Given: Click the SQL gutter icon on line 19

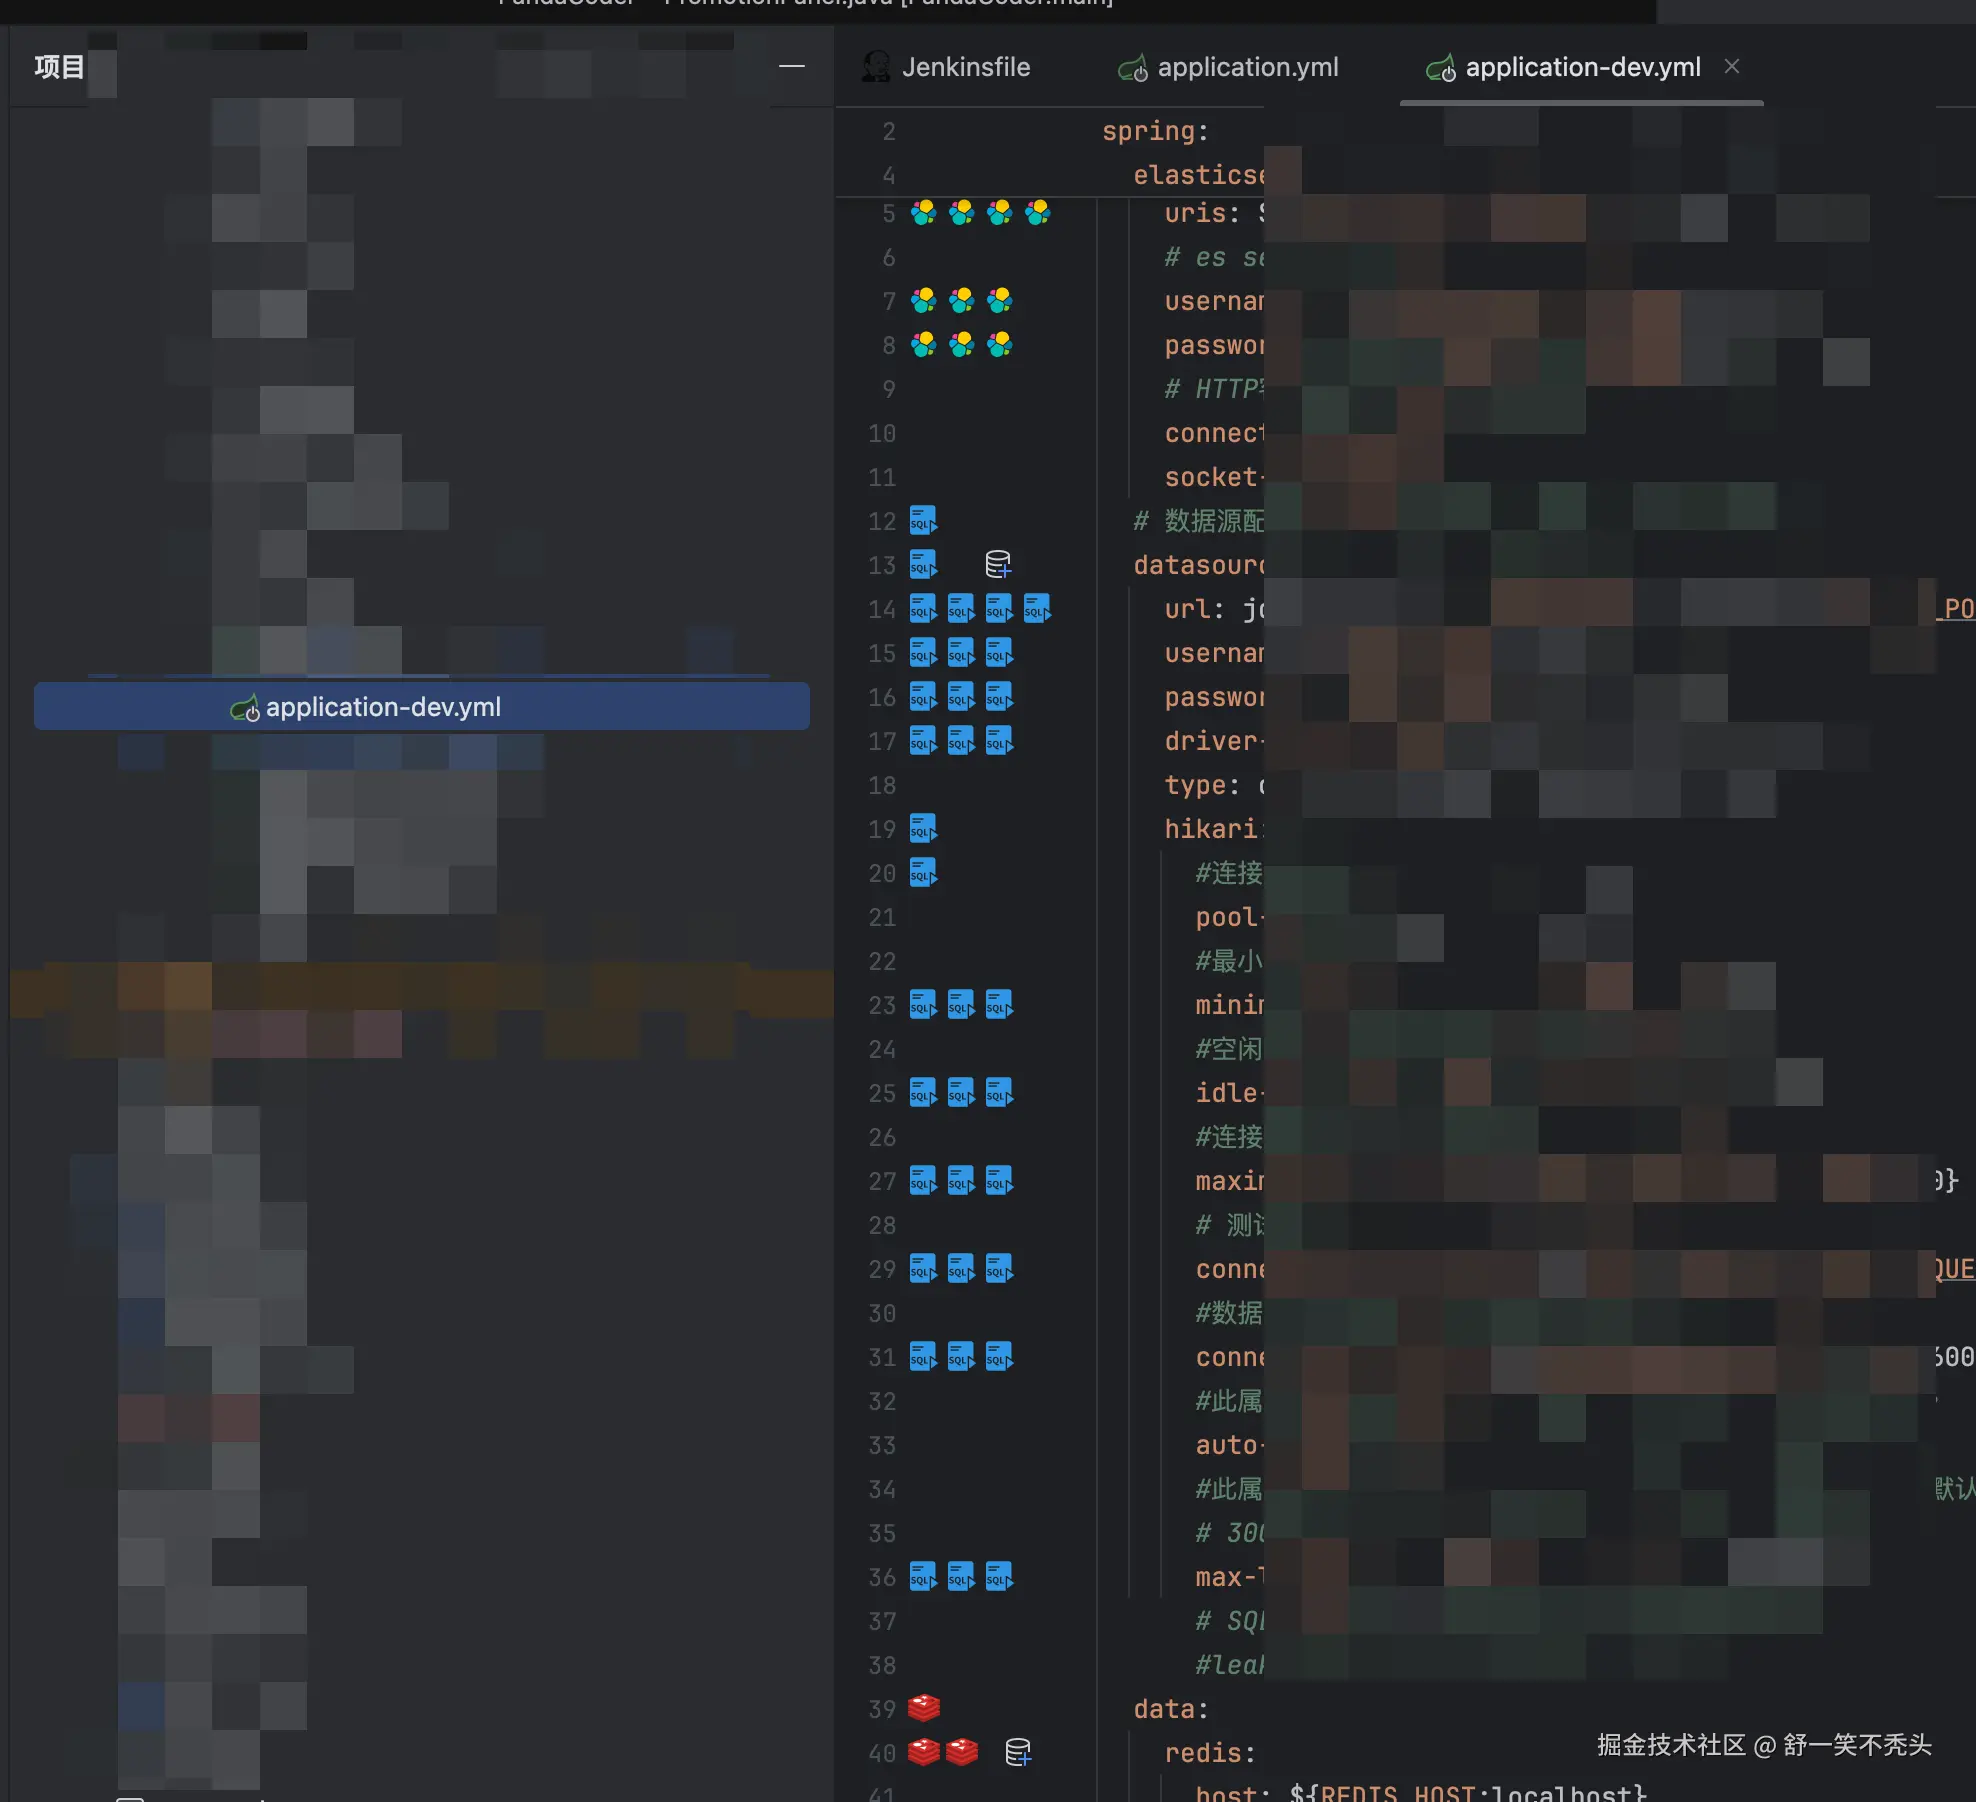Looking at the screenshot, I should tap(923, 829).
